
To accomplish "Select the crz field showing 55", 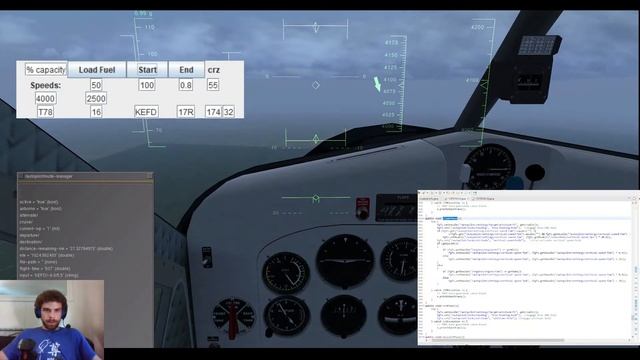I will (213, 85).
